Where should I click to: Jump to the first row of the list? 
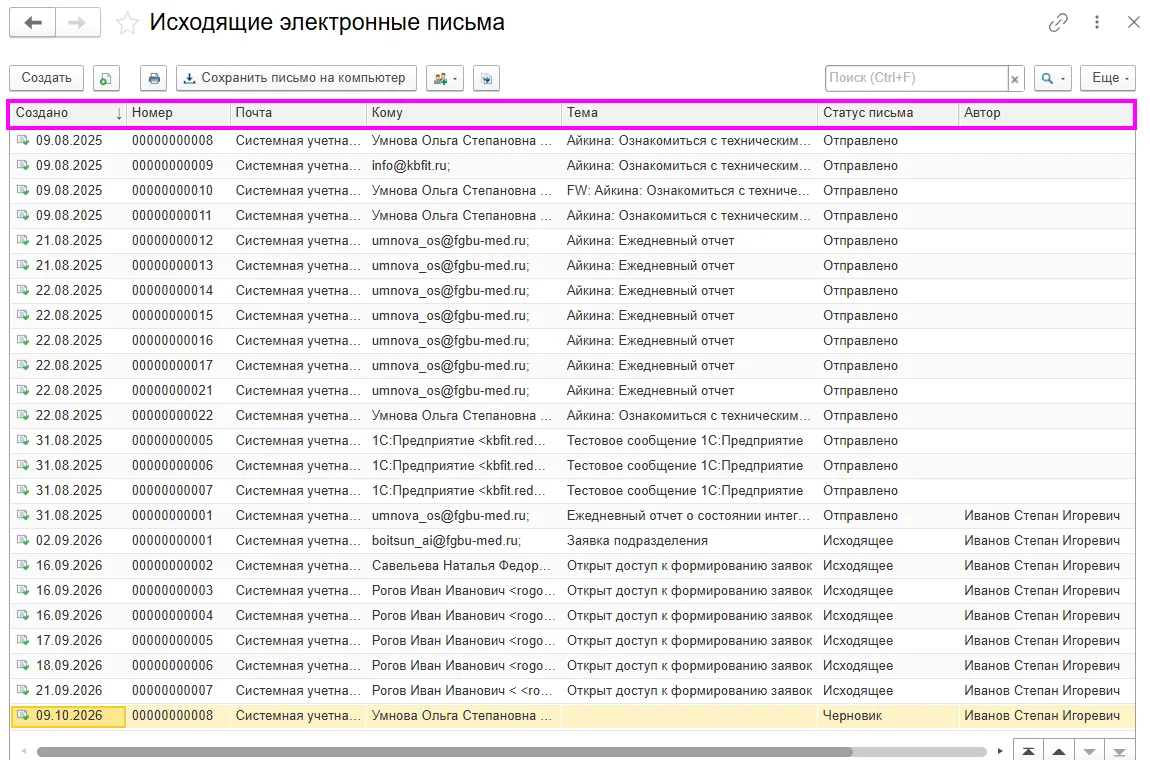pyautogui.click(x=1028, y=751)
